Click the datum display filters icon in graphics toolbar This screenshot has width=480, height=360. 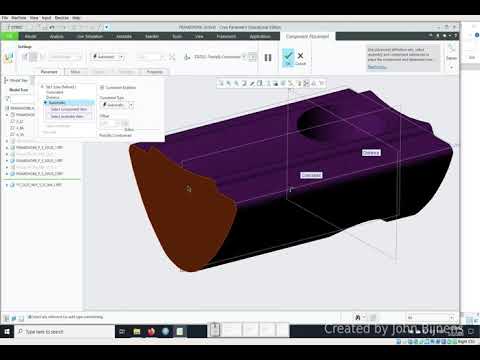(x=291, y=83)
